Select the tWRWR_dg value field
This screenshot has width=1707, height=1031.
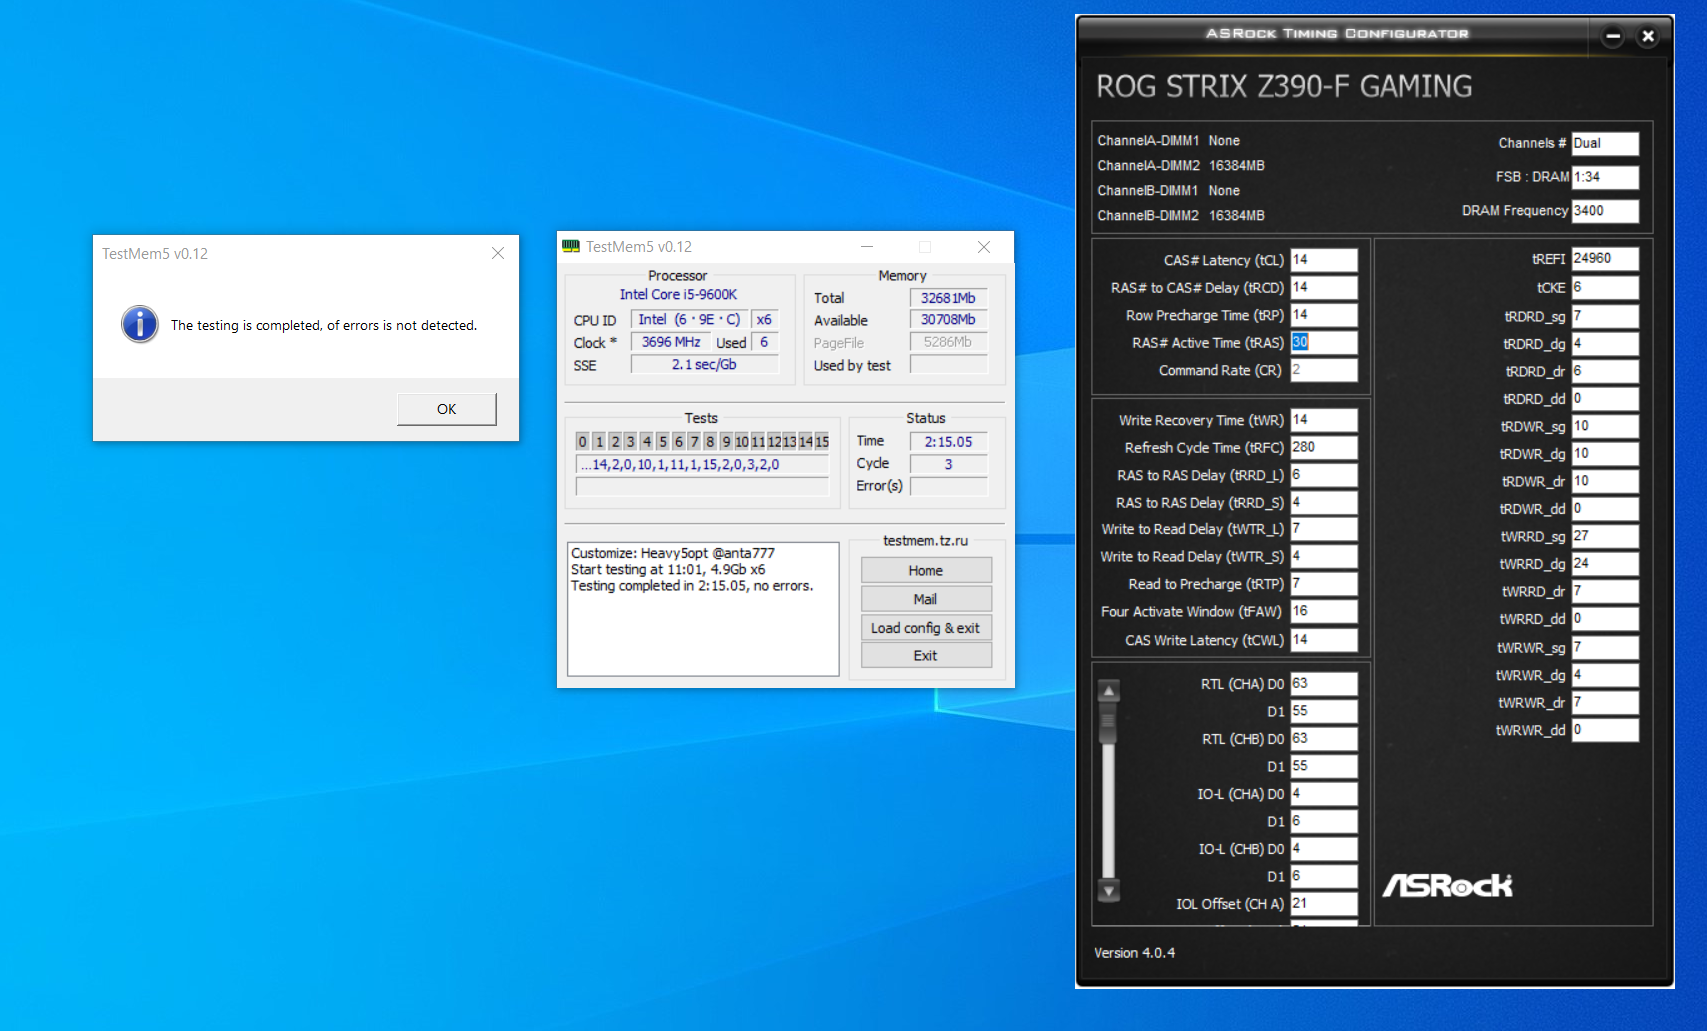[x=1605, y=675]
